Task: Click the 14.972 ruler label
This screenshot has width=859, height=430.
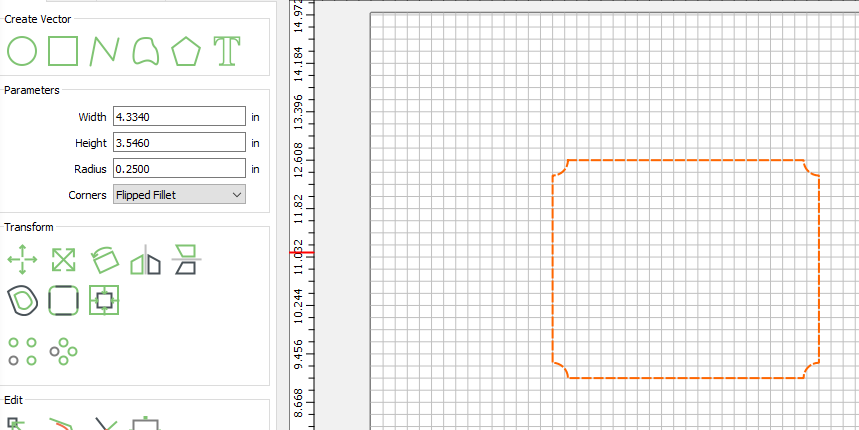Action: click(299, 16)
